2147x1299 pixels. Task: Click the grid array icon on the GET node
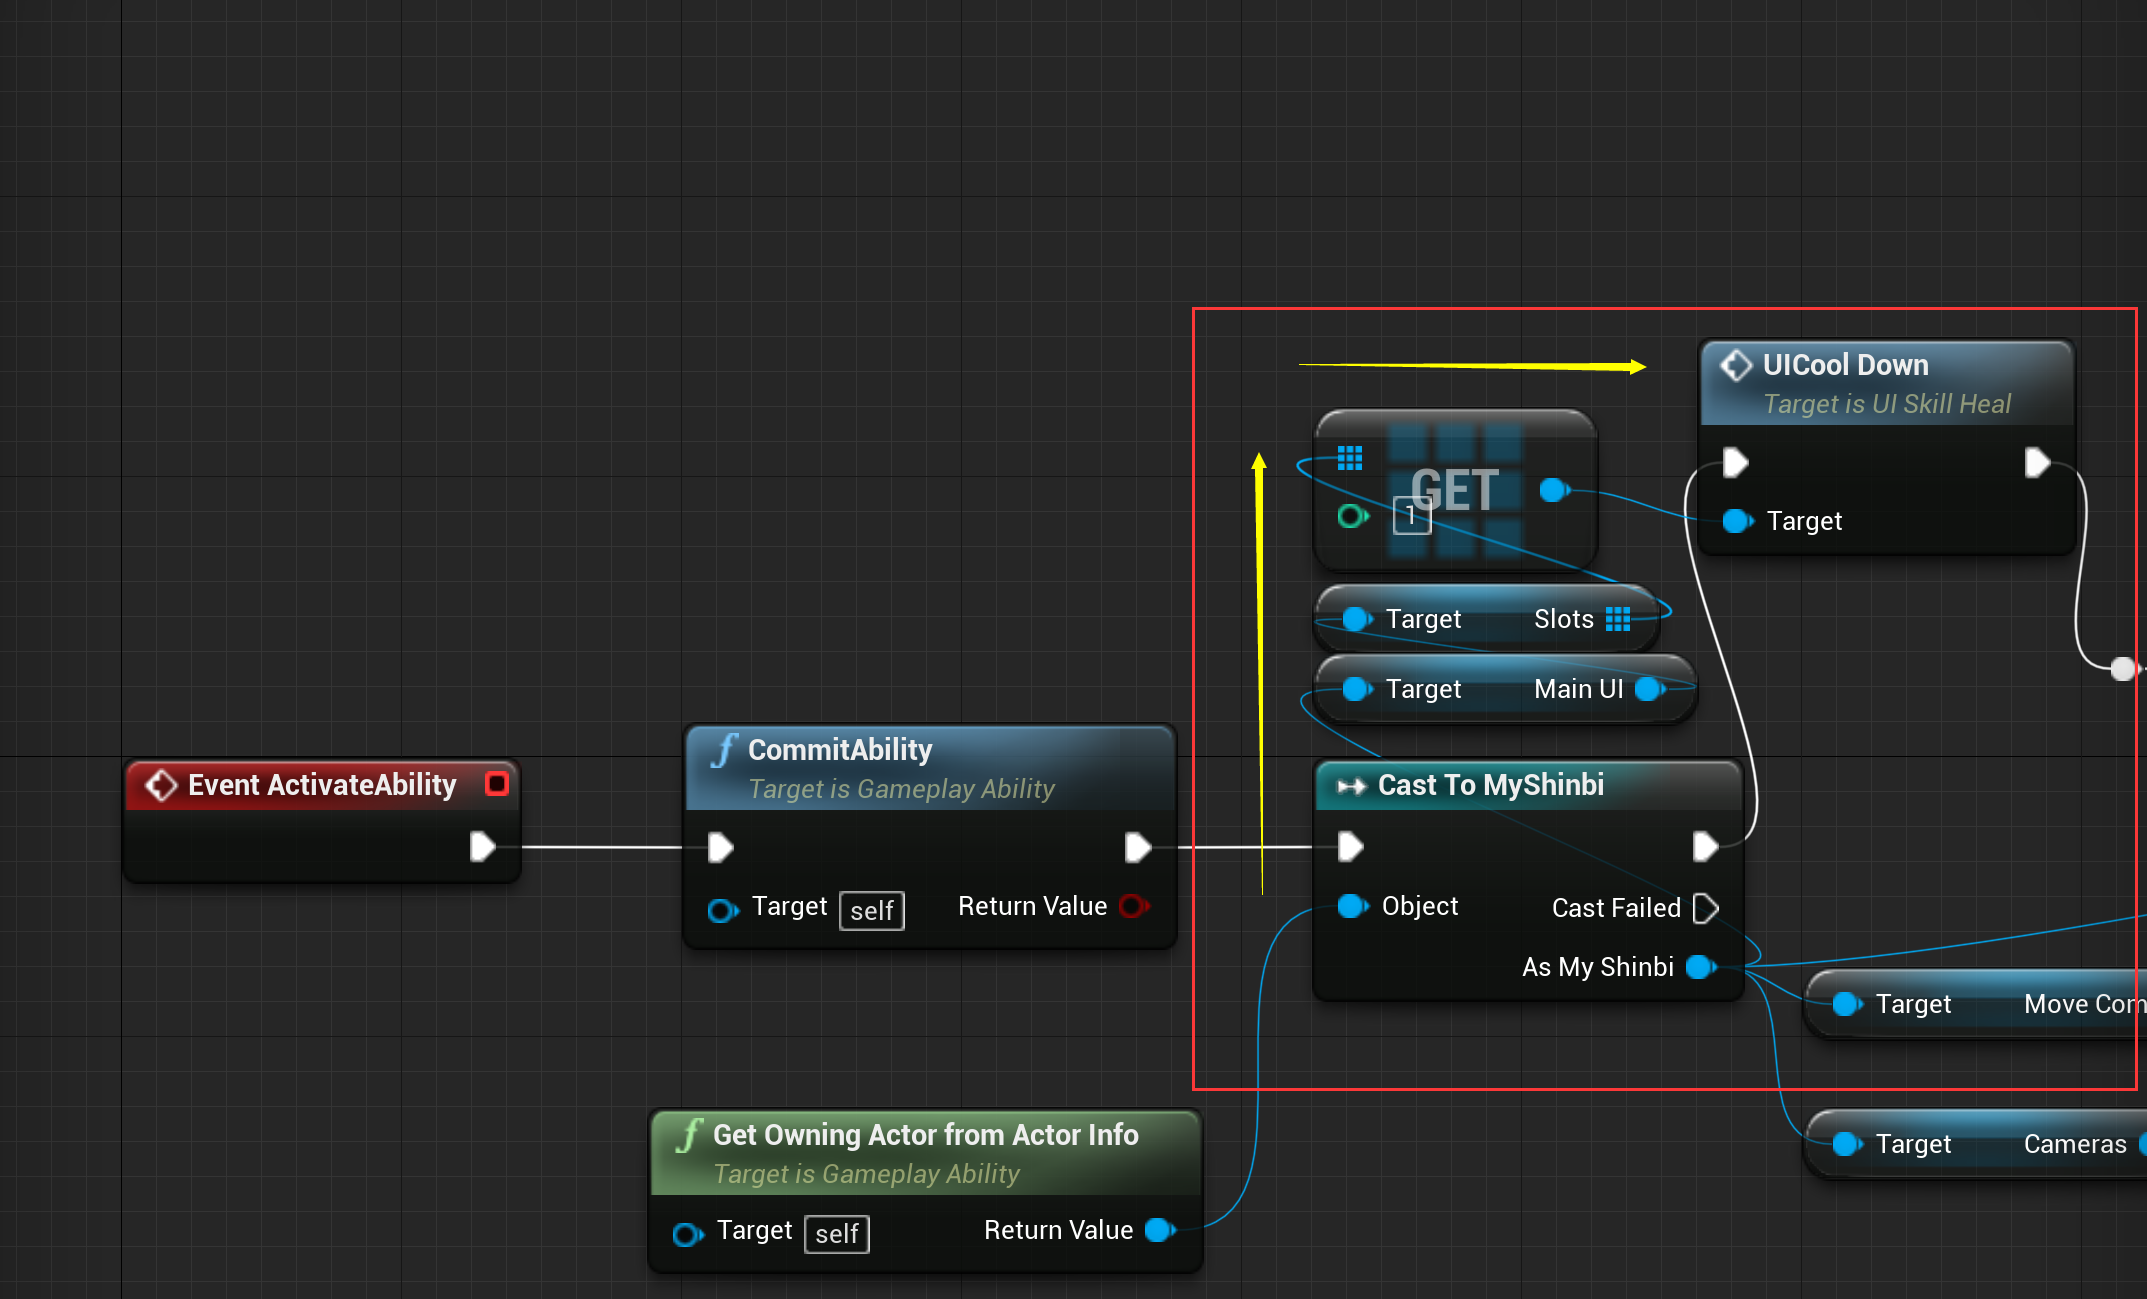pos(1350,458)
